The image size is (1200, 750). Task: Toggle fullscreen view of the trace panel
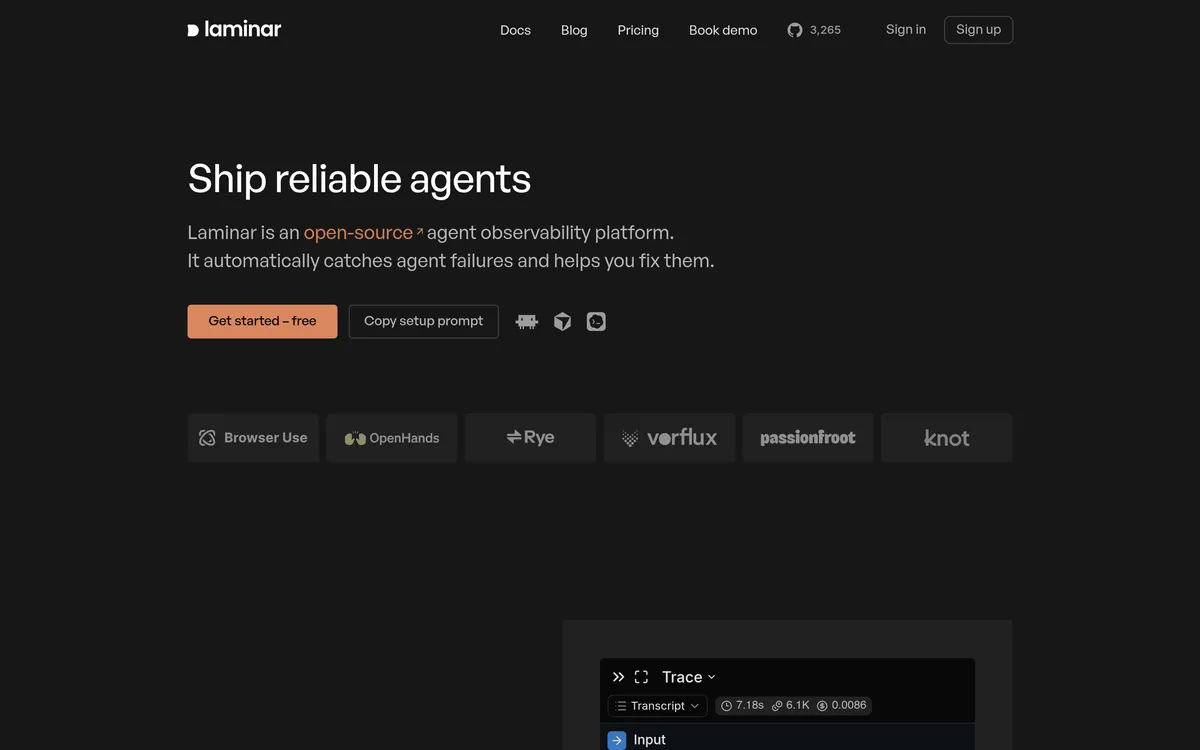tap(642, 677)
